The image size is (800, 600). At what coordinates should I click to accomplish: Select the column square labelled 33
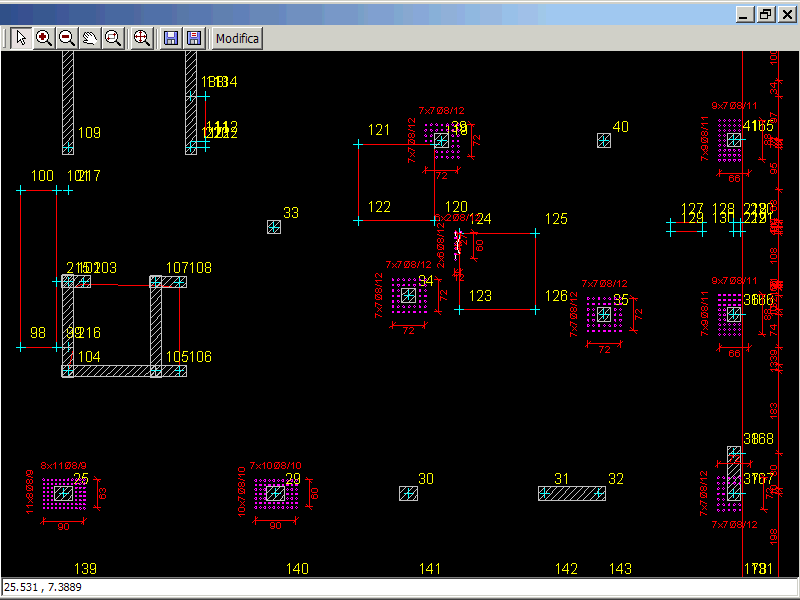click(x=274, y=227)
